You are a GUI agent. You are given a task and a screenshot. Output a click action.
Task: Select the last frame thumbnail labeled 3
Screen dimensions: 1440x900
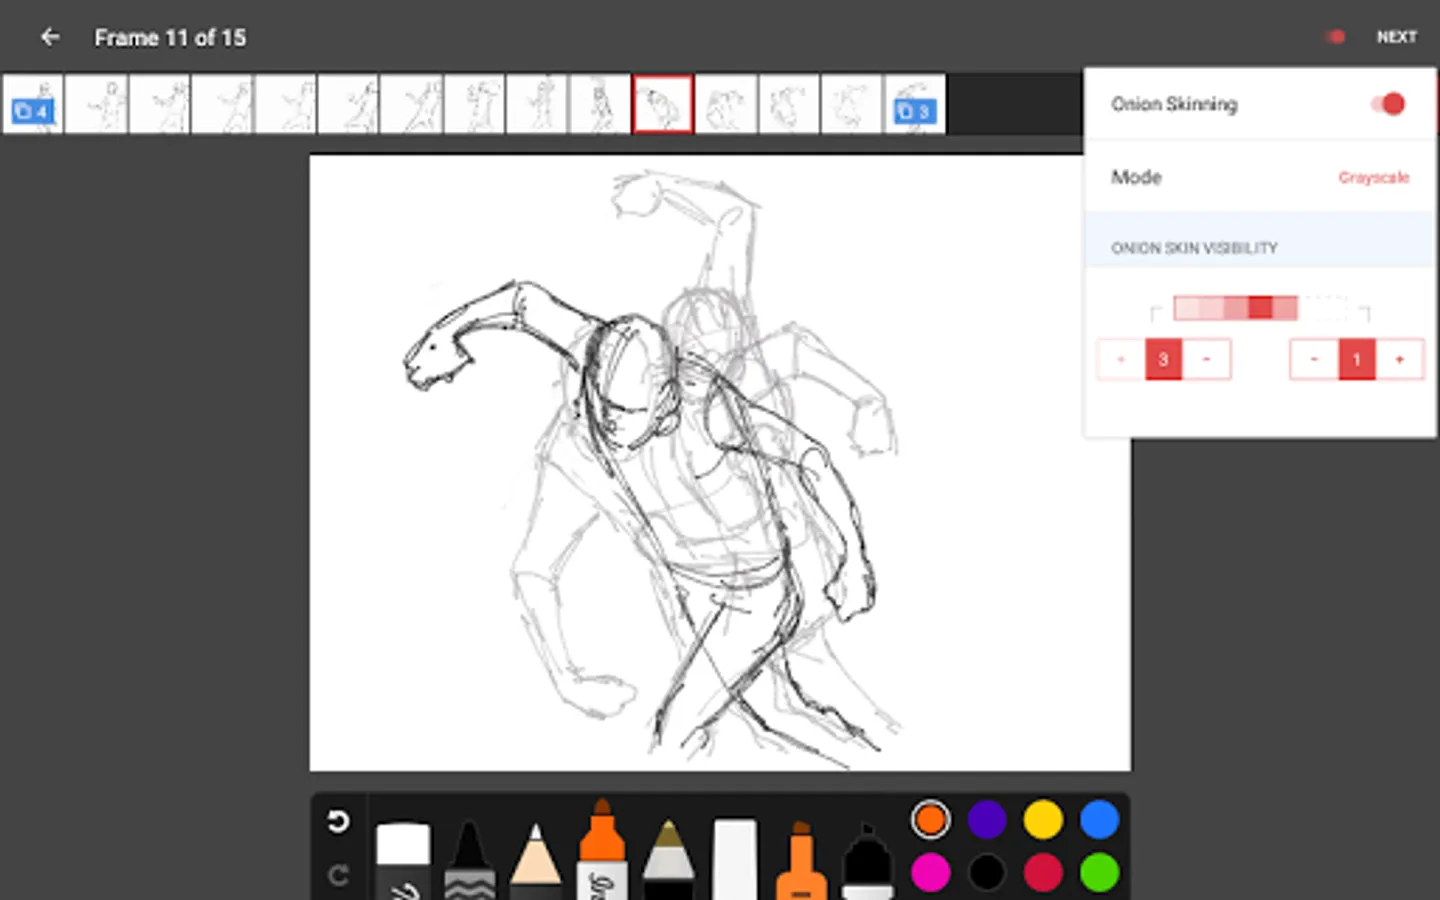914,104
